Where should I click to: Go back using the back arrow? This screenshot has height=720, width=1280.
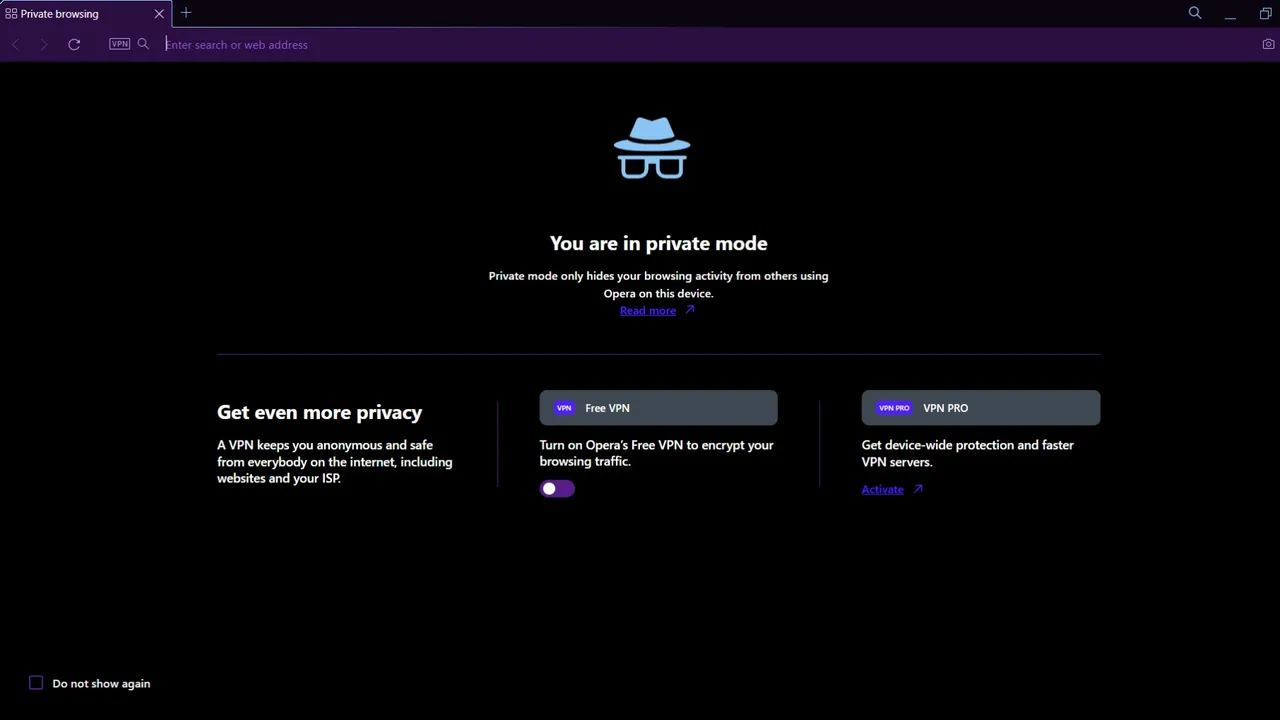click(15, 44)
